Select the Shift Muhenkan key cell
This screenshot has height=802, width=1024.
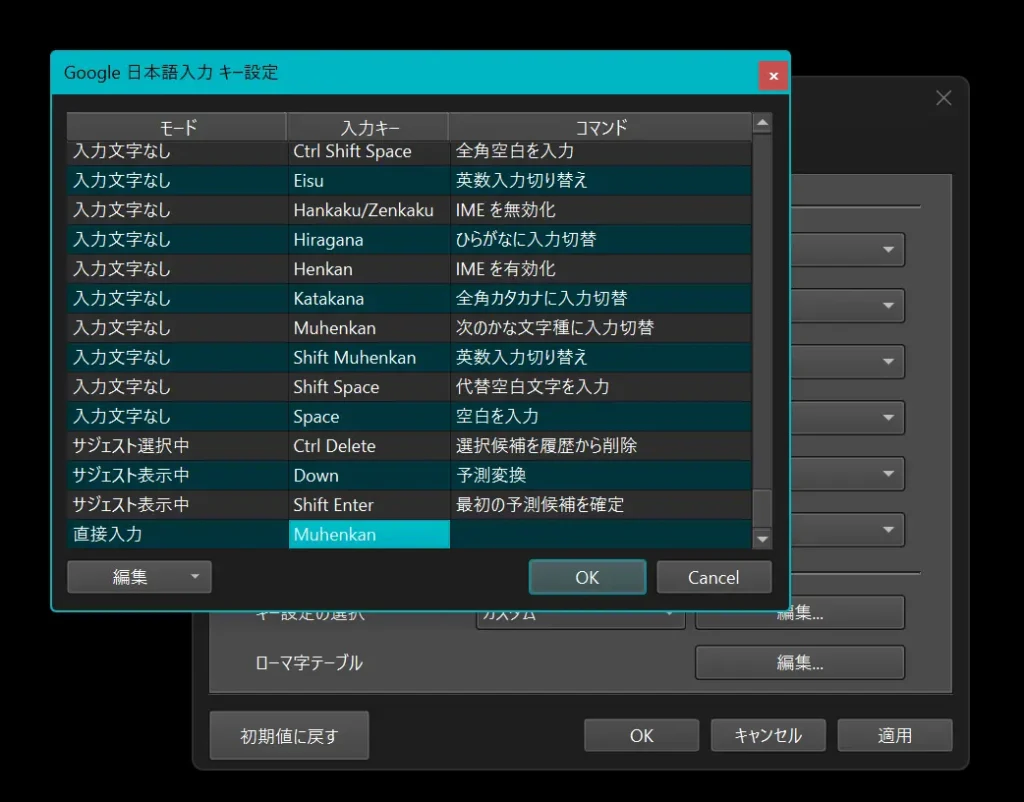pyautogui.click(x=369, y=357)
